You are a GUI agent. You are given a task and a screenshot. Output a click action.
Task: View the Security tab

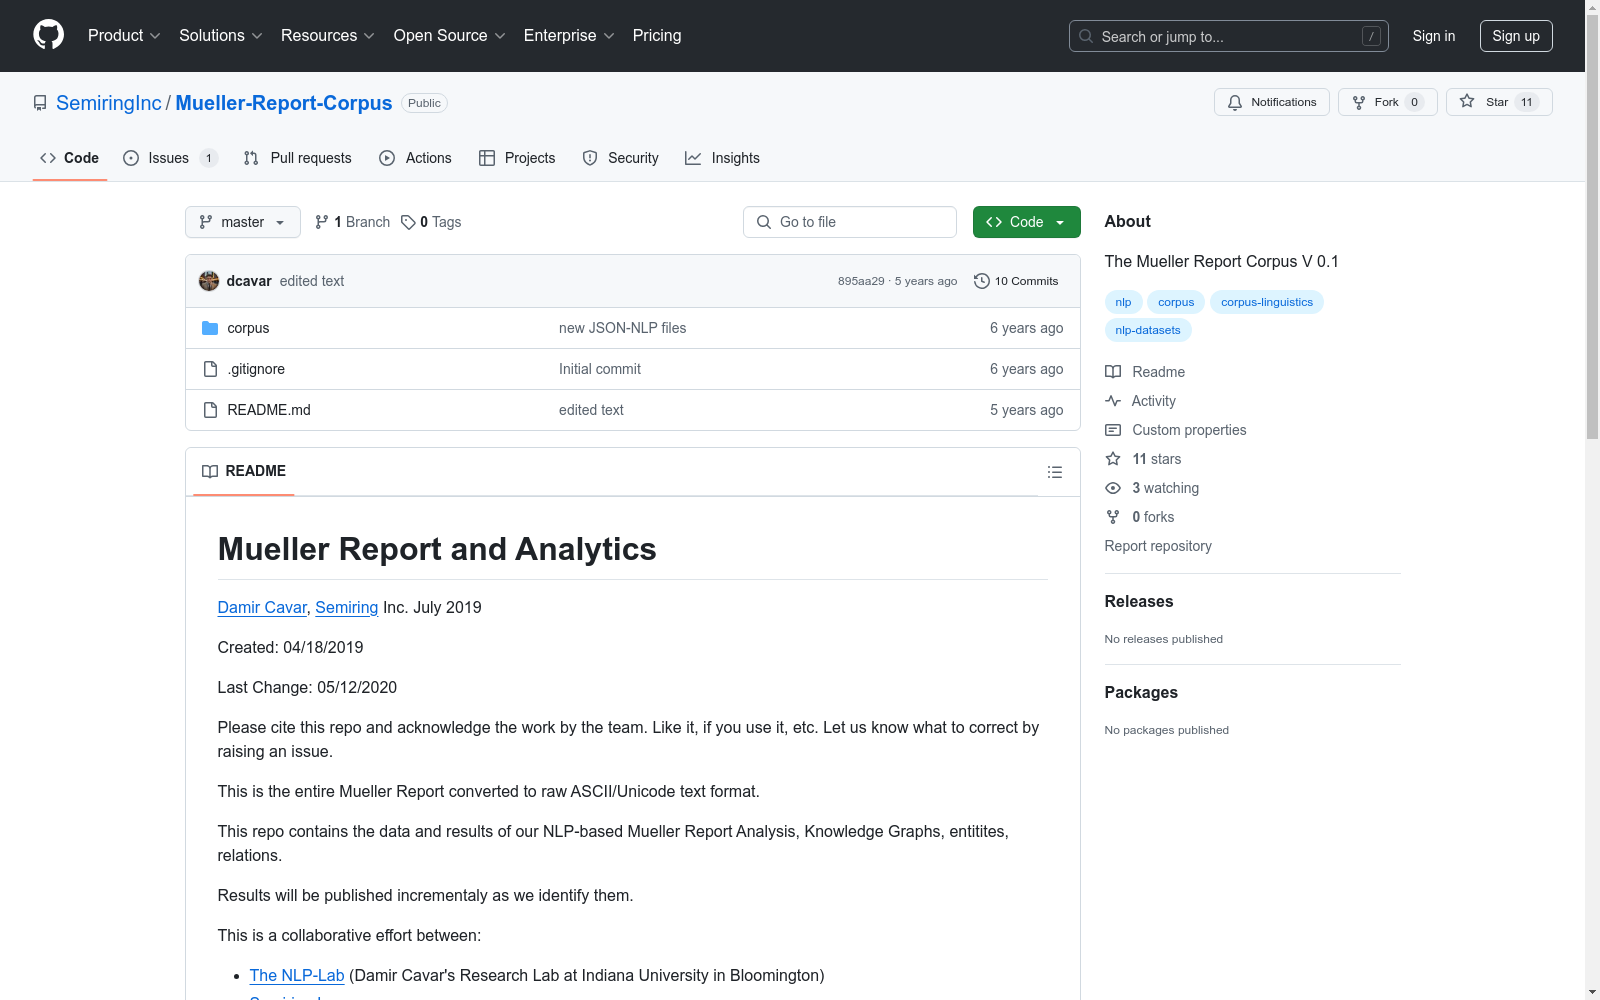point(620,158)
